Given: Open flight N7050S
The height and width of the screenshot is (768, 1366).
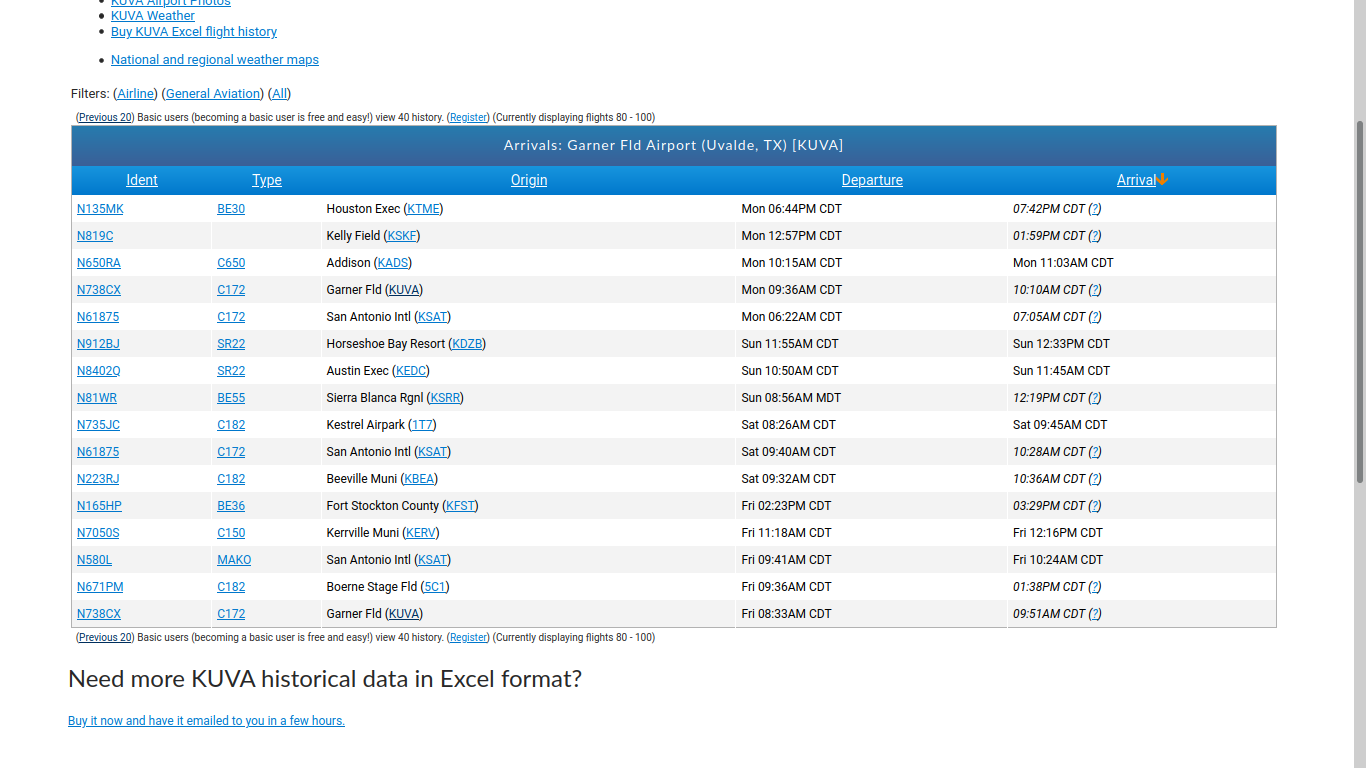Looking at the screenshot, I should [x=98, y=533].
